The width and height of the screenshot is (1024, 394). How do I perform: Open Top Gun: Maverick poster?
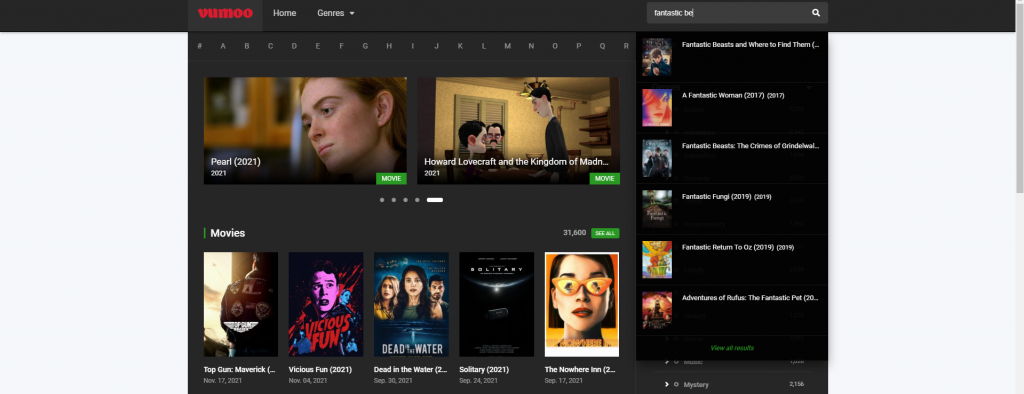241,304
